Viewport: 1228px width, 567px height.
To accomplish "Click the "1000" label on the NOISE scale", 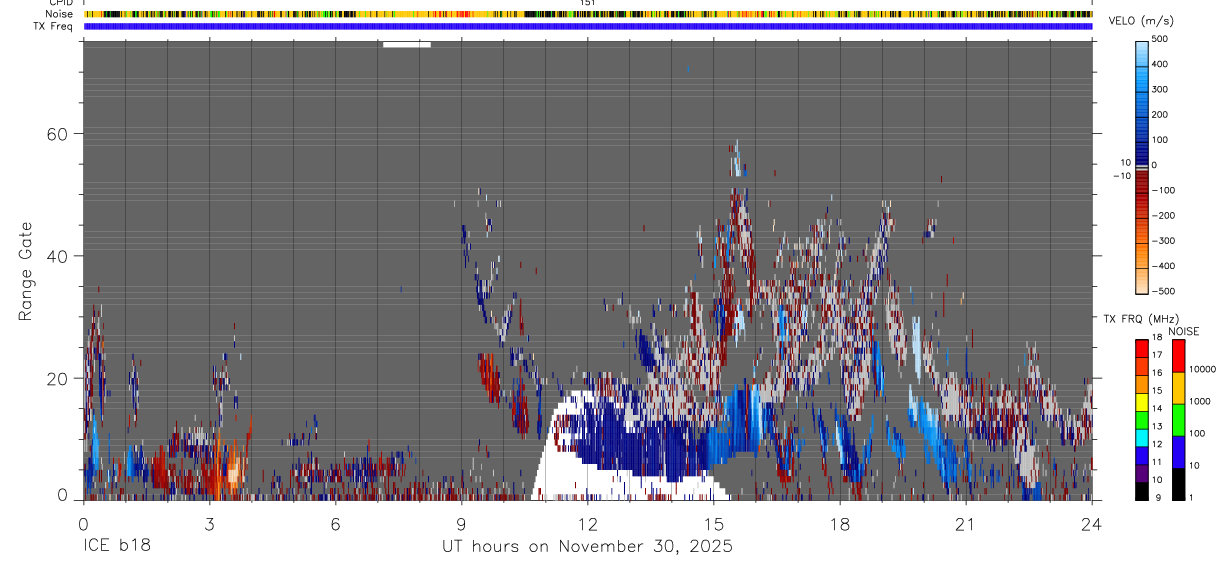I will [x=1200, y=401].
